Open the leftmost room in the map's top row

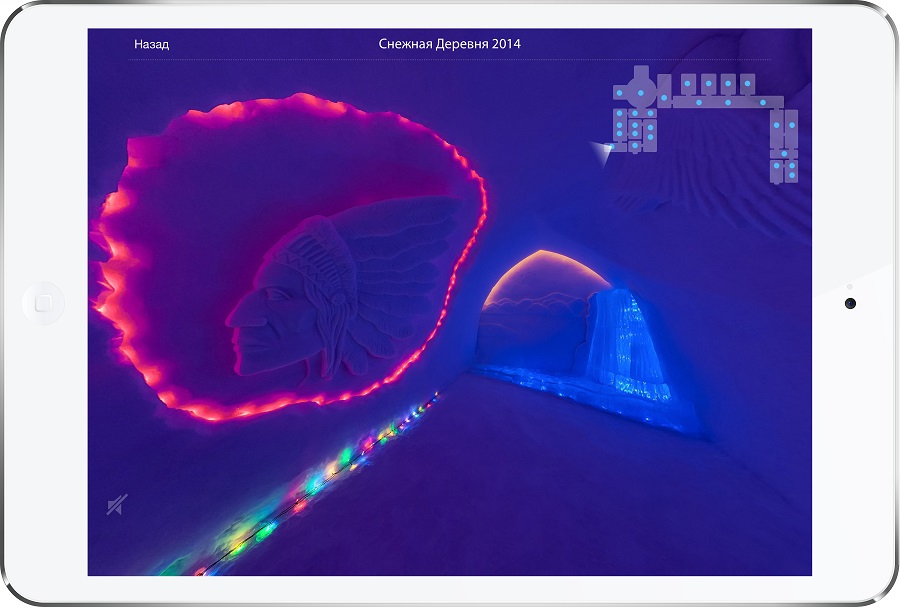click(x=688, y=84)
